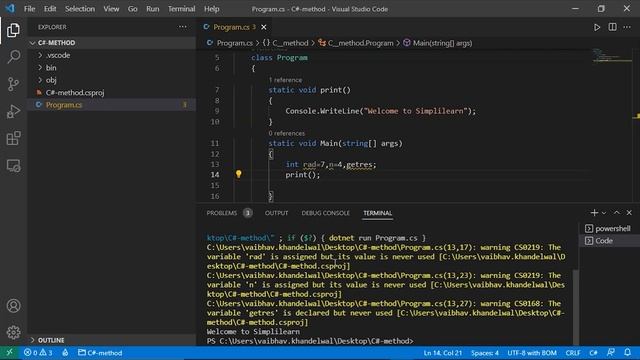
Task: Change indentation via Spaces: 4
Action: point(485,353)
